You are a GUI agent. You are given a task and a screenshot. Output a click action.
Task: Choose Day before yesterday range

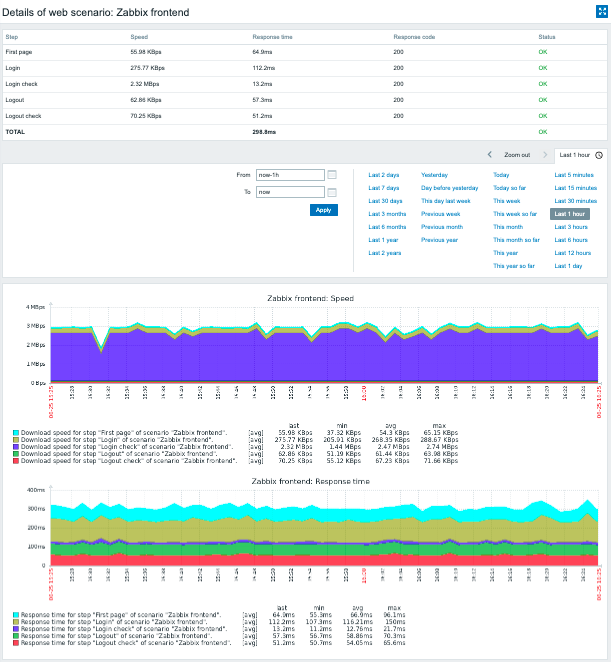[x=449, y=188]
